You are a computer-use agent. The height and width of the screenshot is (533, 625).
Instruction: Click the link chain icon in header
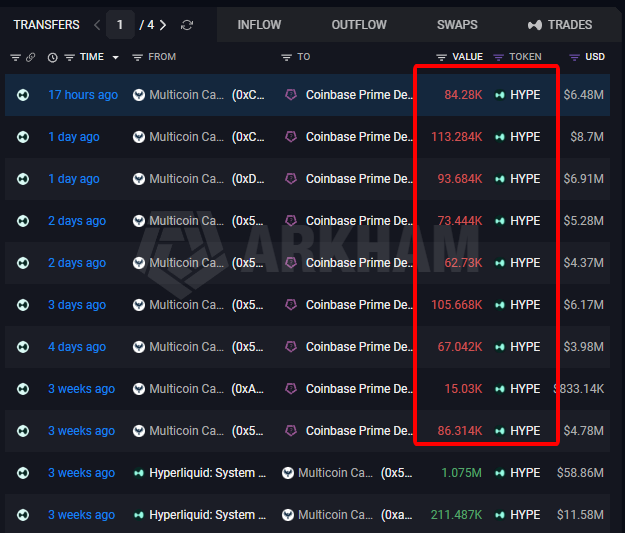coord(30,57)
